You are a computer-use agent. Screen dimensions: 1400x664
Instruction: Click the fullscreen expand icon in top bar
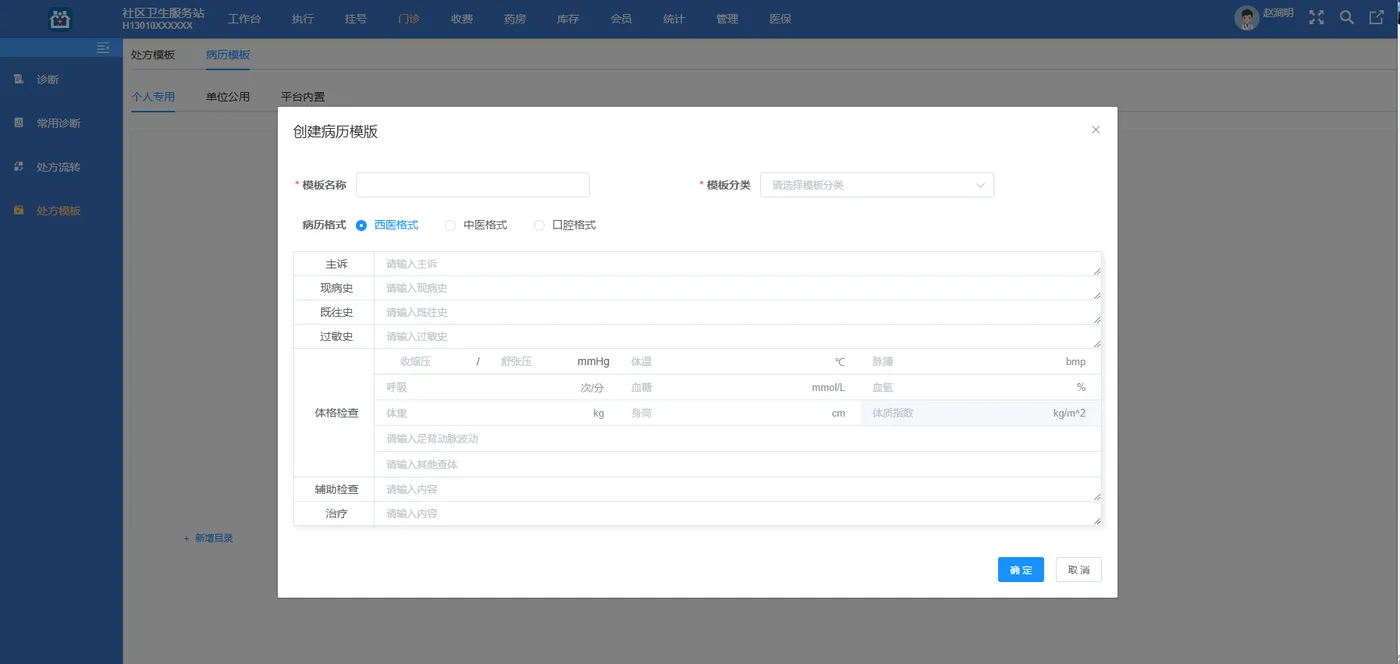click(1316, 17)
